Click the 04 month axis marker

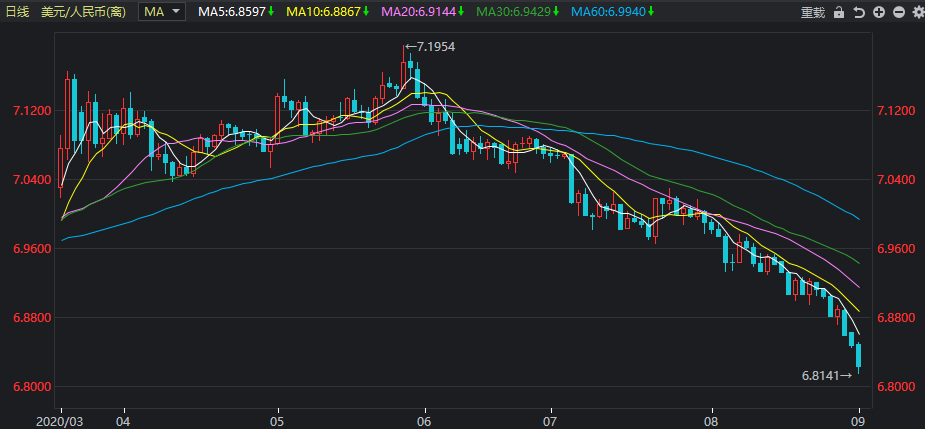click(124, 423)
